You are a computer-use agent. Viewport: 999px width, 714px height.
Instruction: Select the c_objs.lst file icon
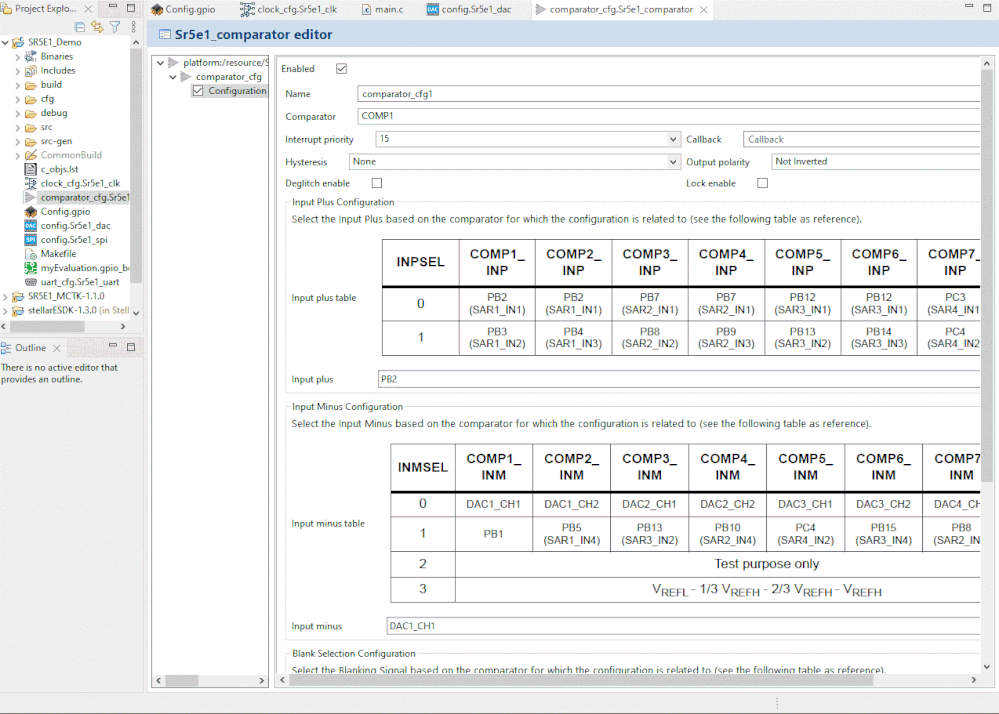[x=31, y=169]
